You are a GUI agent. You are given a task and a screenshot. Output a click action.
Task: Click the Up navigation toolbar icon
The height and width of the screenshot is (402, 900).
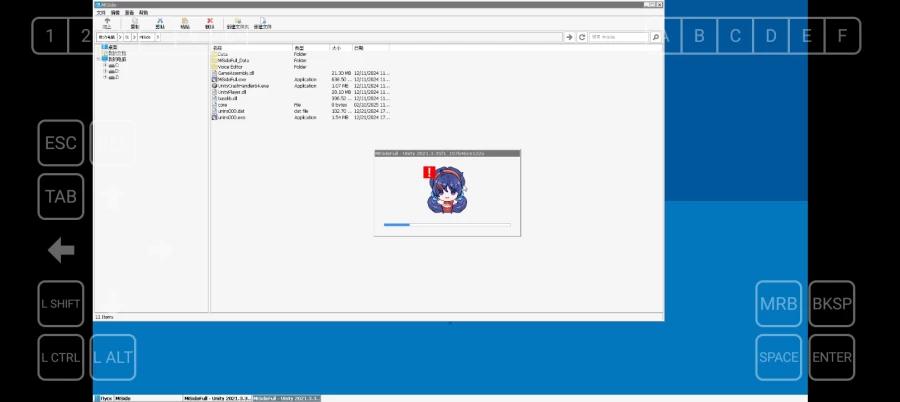(x=107, y=23)
